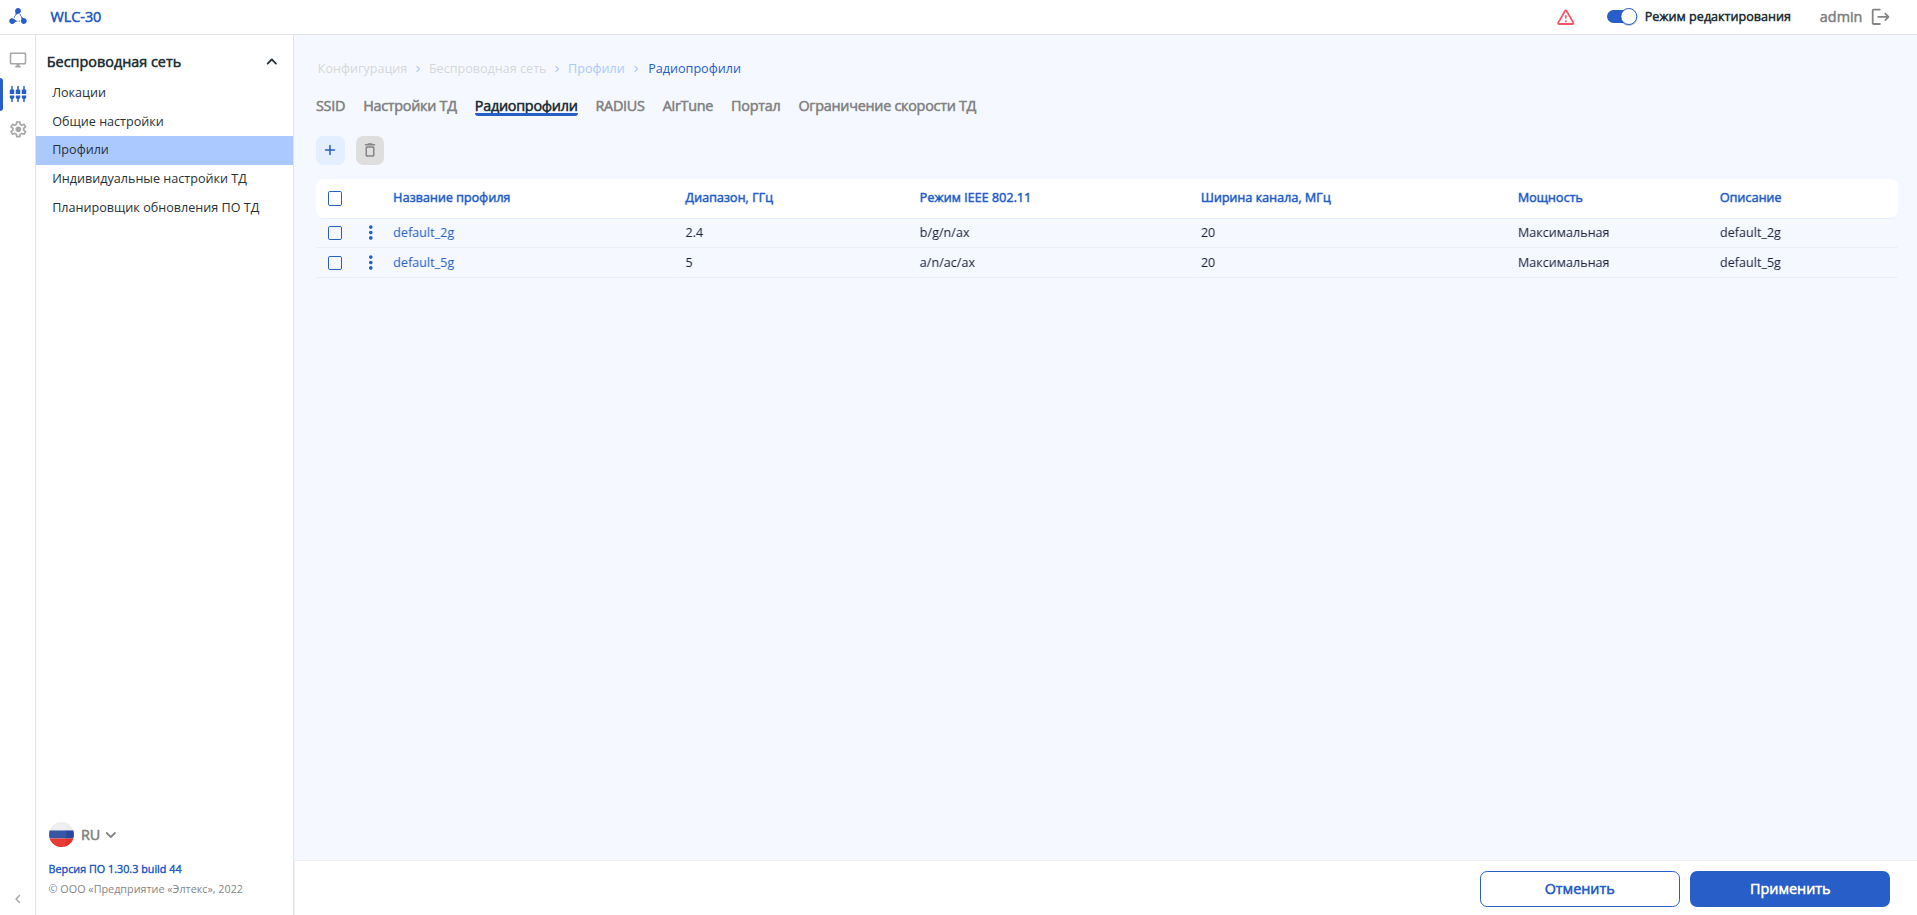Click the delete trash icon

(370, 150)
